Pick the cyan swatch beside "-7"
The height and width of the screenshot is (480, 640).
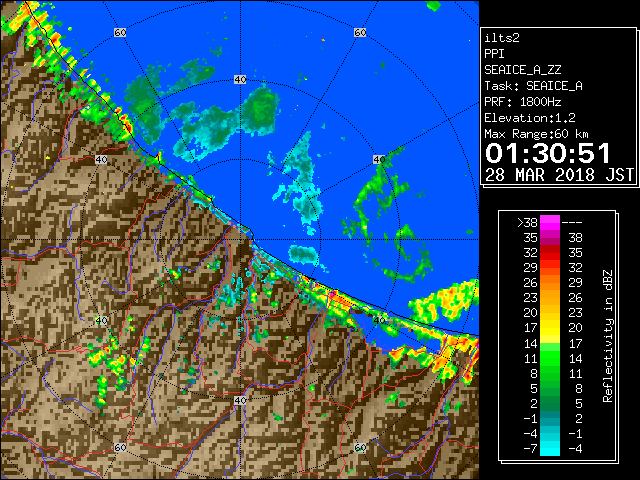point(550,449)
